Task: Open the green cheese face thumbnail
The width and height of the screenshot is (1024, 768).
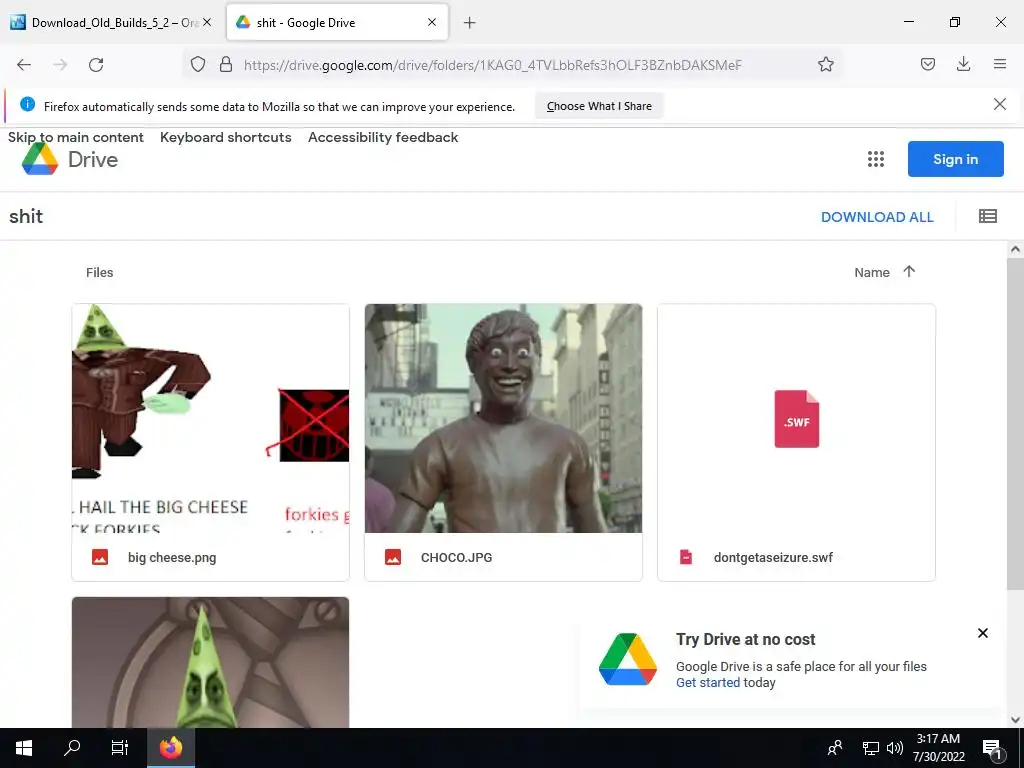Action: pos(210,662)
